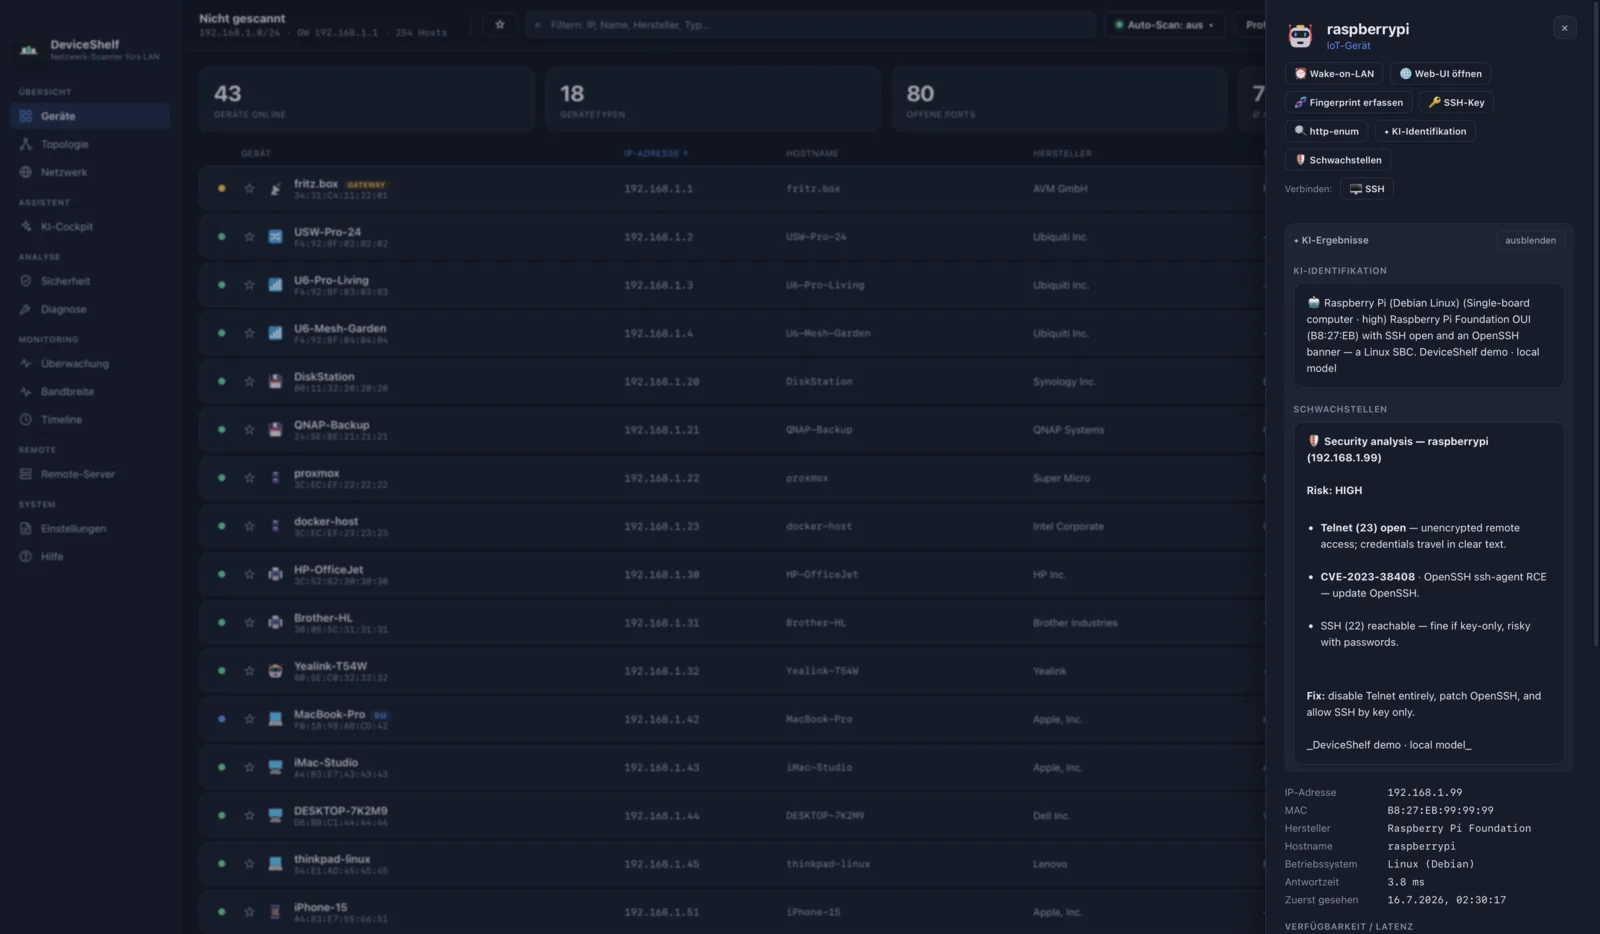Screen dimensions: 1600x934
Task: Favorite the MacBook-Pro star
Action: 249,719
